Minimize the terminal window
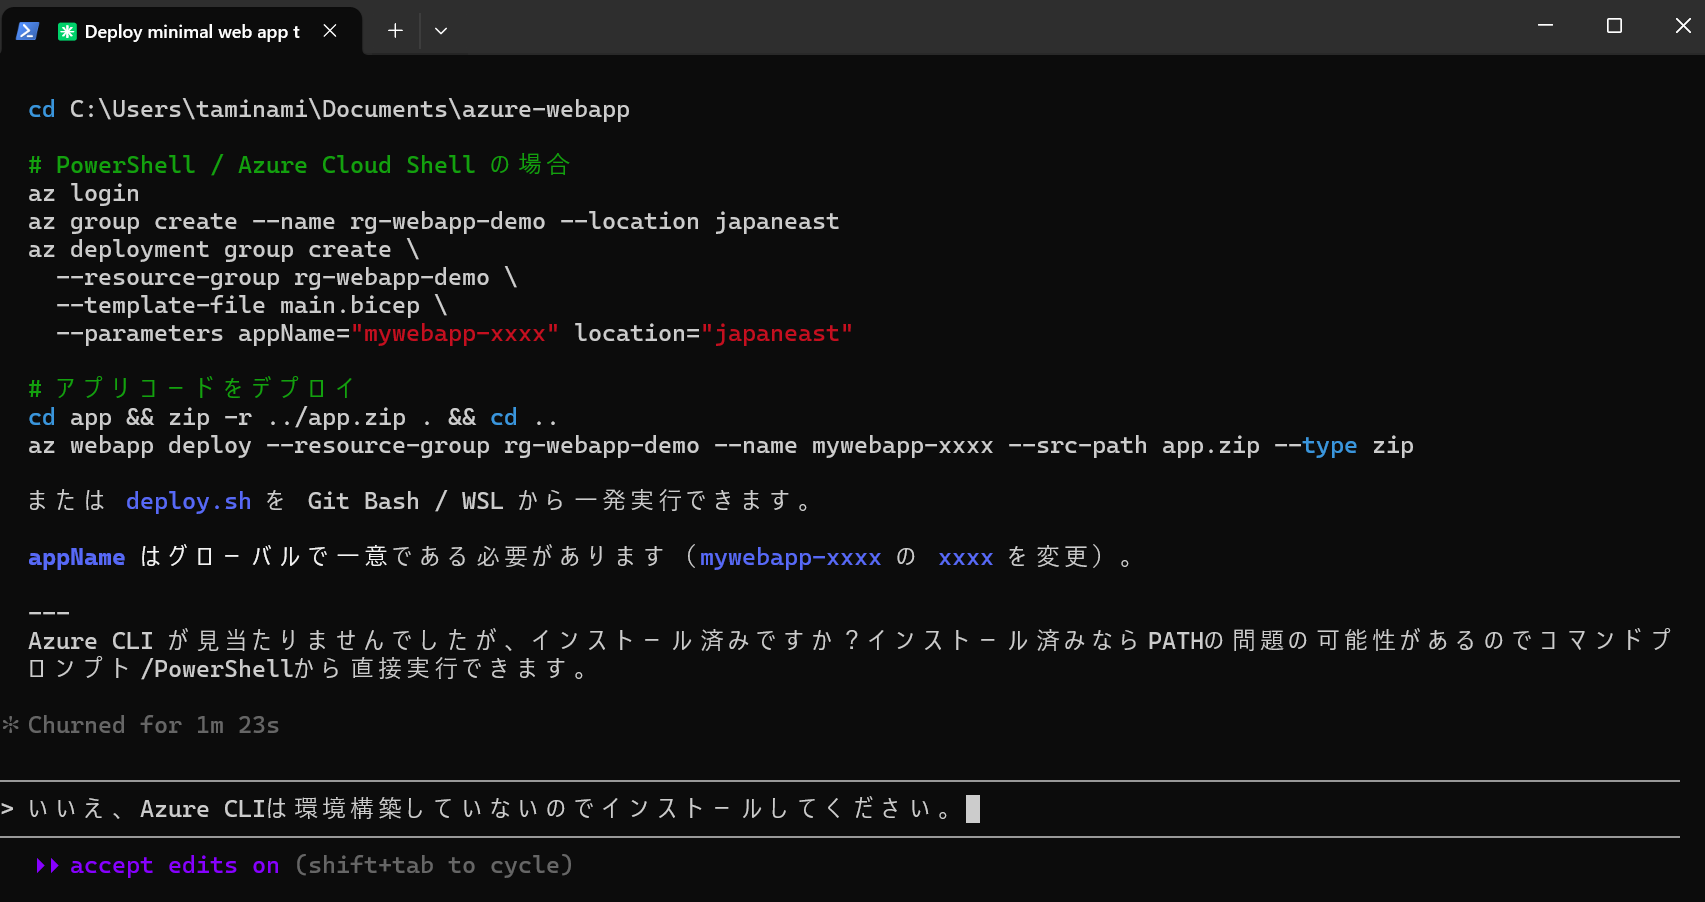The height and width of the screenshot is (902, 1705). [x=1545, y=26]
